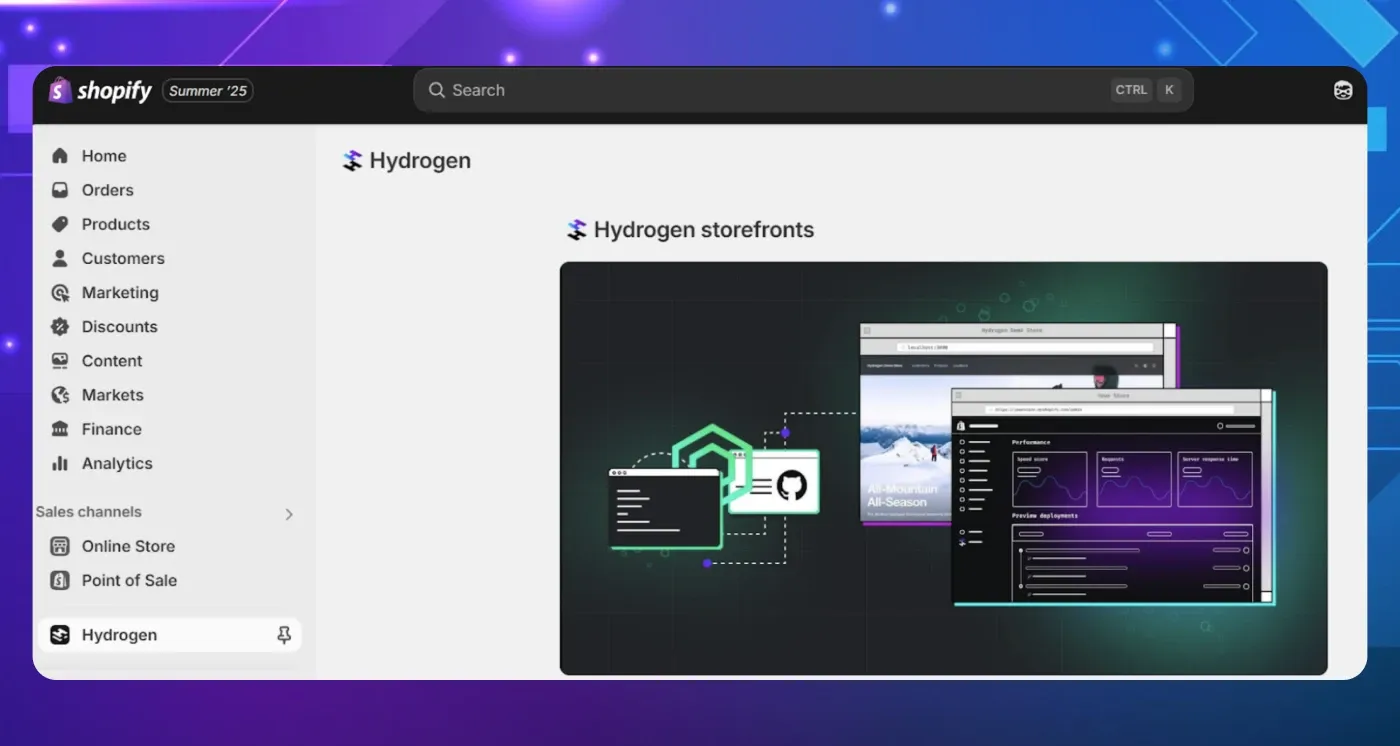Viewport: 1400px width, 746px height.
Task: Unpin Hydrogen using the pin icon
Action: (284, 634)
